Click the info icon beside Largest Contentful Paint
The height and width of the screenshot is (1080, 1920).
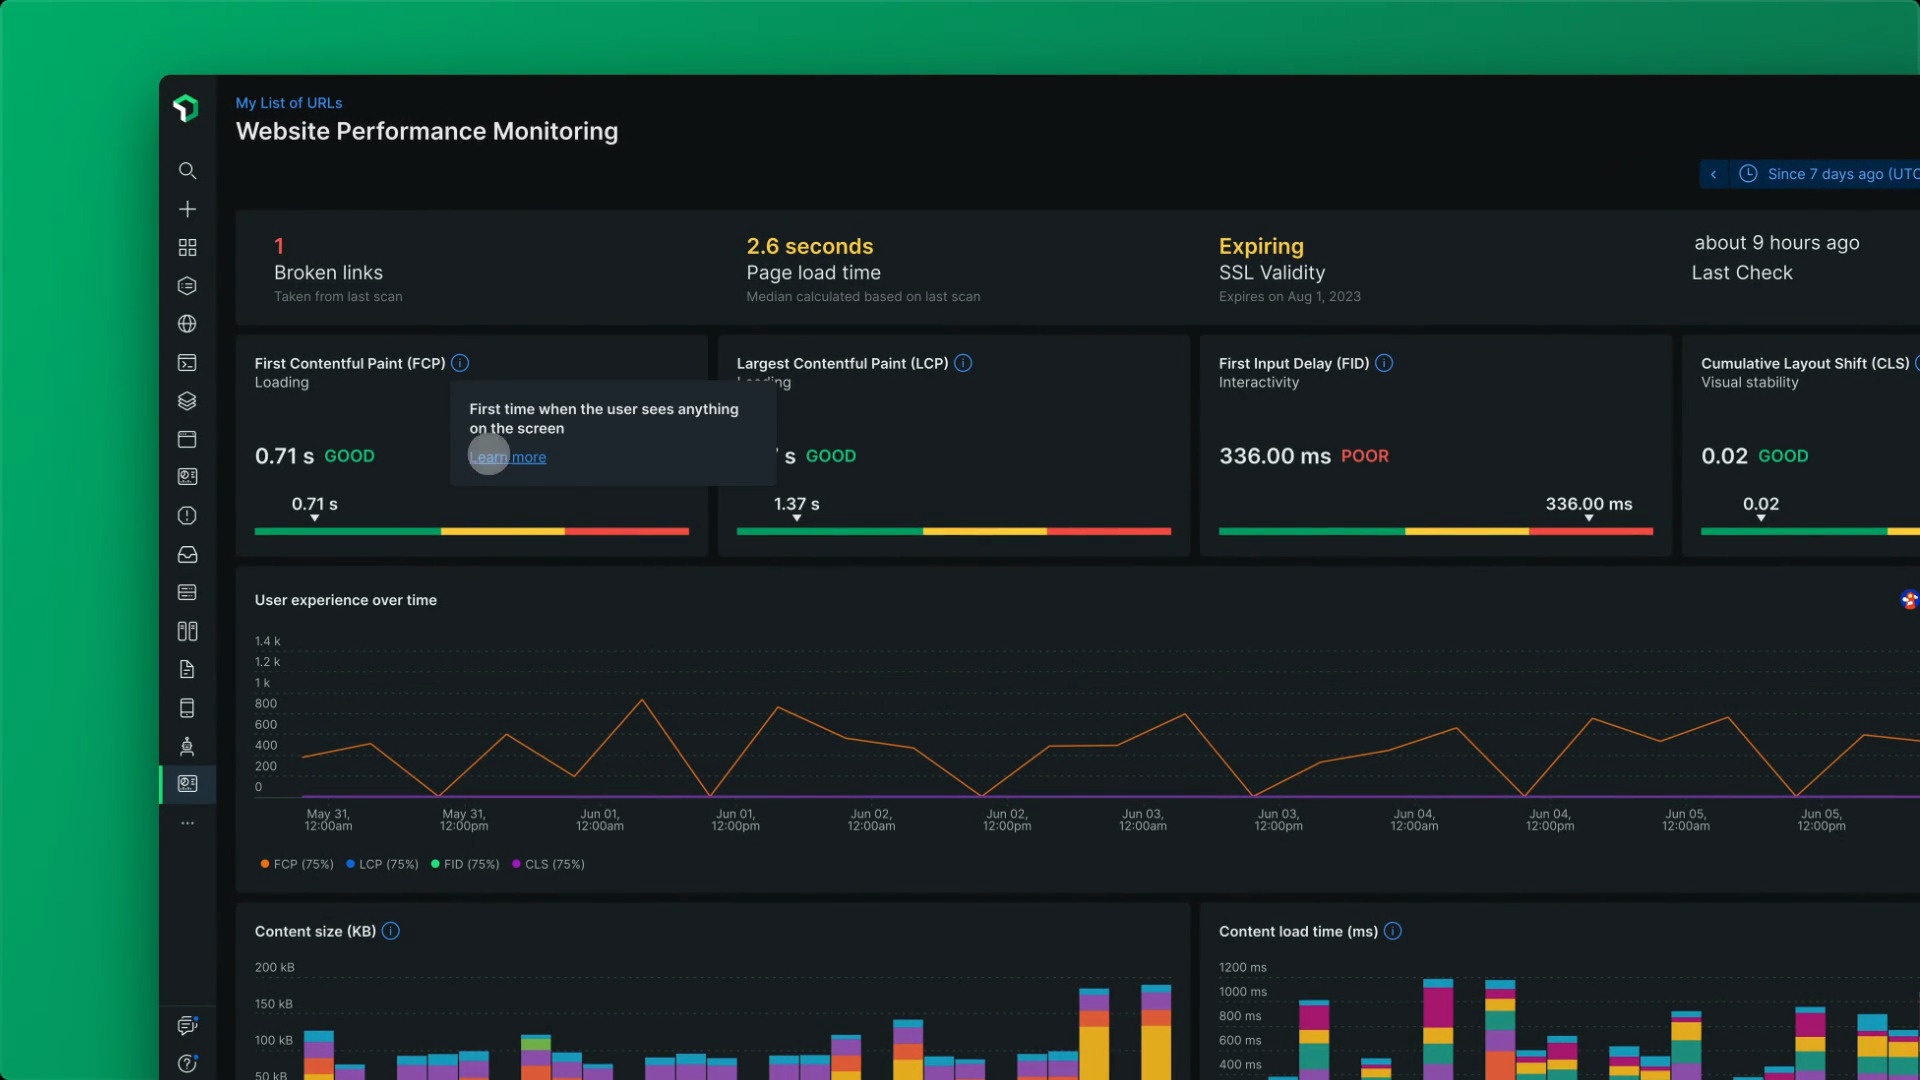(963, 363)
